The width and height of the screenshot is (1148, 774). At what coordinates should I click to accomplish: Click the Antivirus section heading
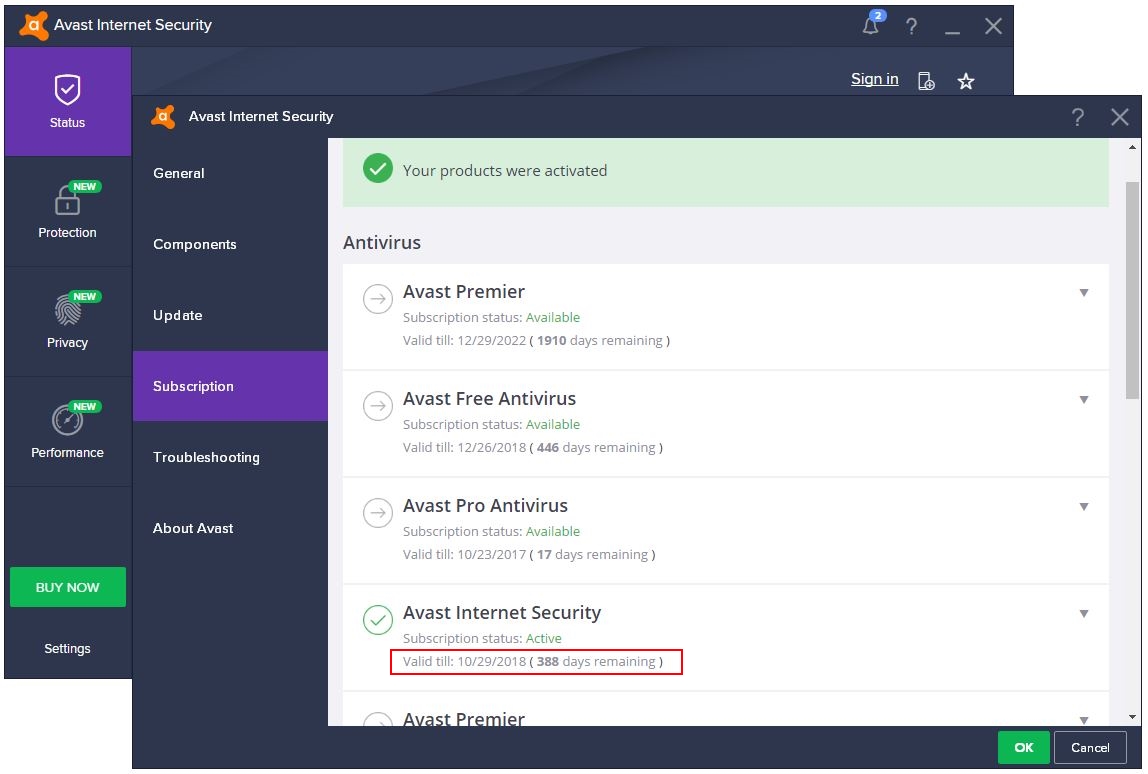pyautogui.click(x=381, y=242)
